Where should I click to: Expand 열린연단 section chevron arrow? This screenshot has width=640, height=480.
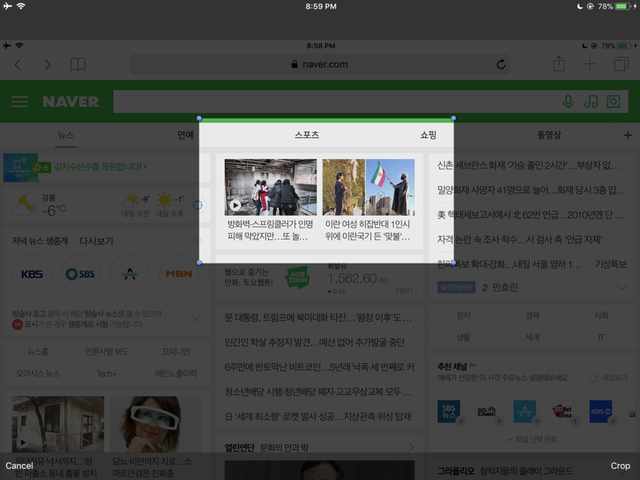click(411, 447)
